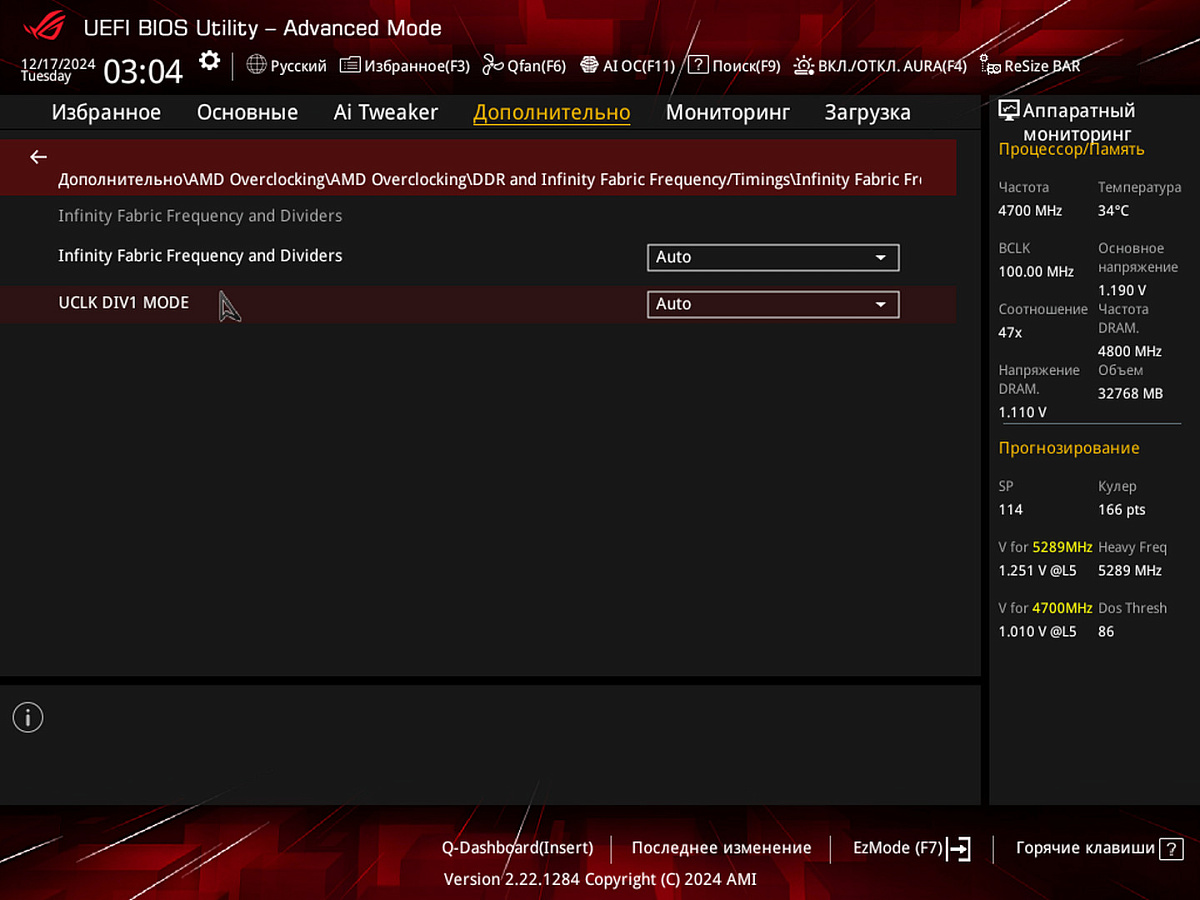Viewport: 1200px width, 900px height.
Task: Show Последнее изменение list
Action: [x=722, y=848]
